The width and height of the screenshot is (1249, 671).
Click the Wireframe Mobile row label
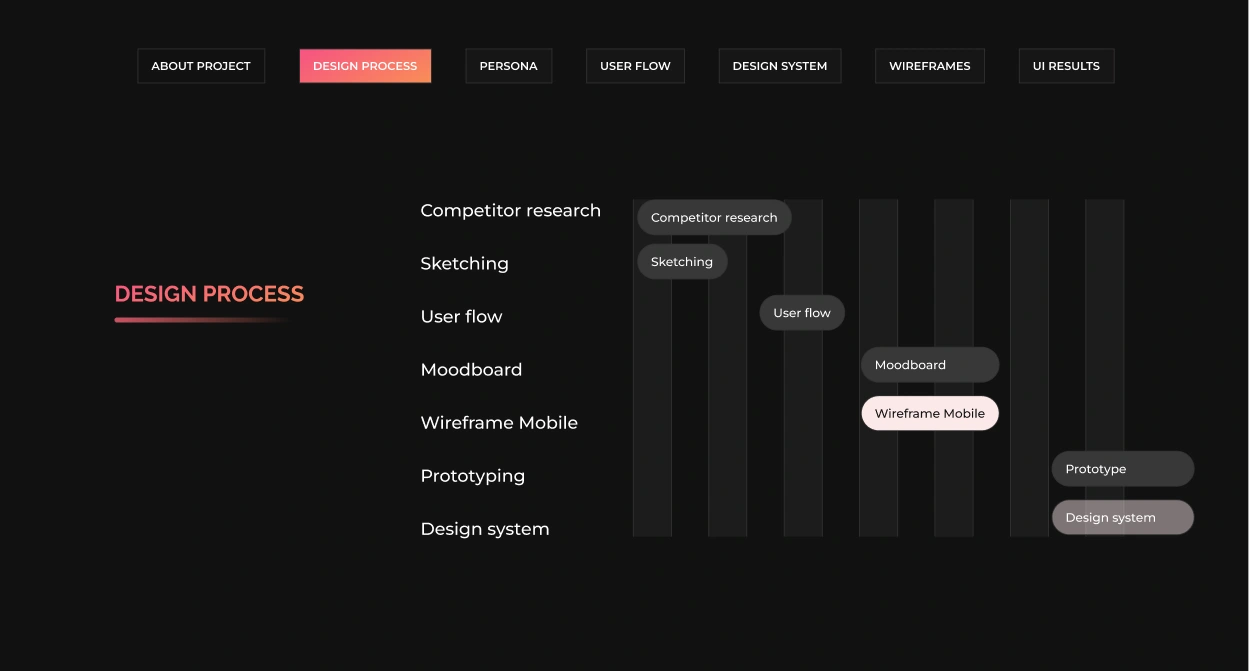coord(499,423)
